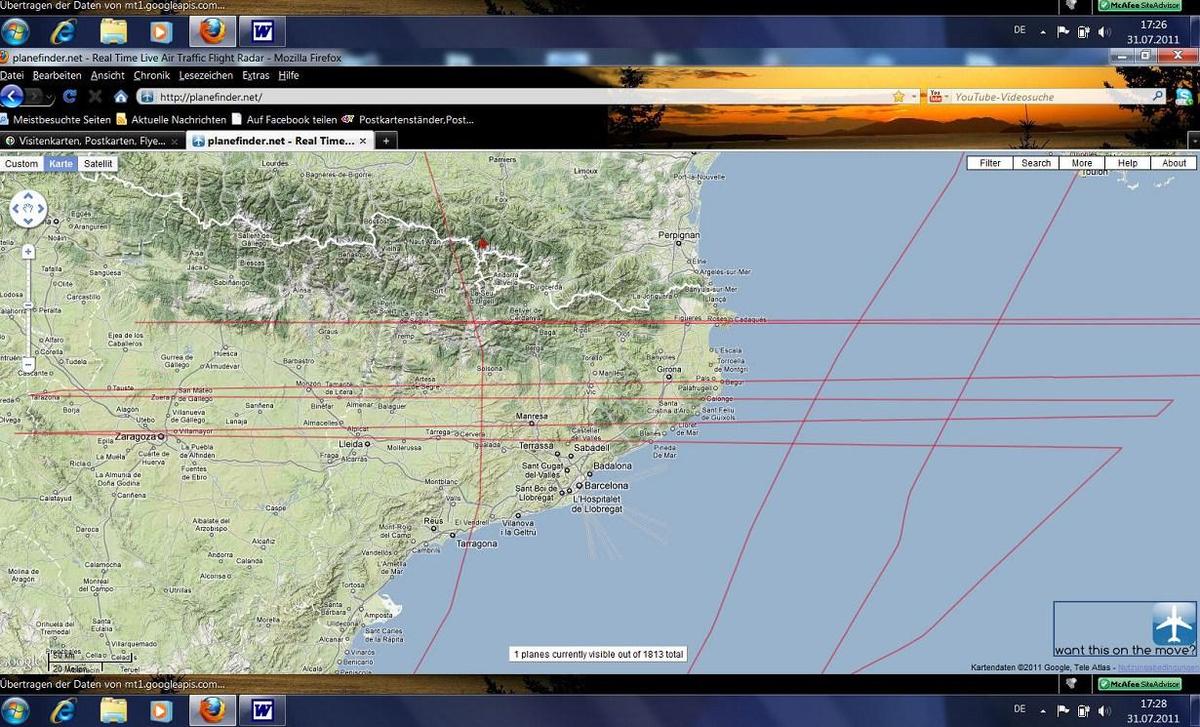This screenshot has width=1200, height=727.
Task: Open Internet Explorer in the 17:26 taskbar
Action: 64,32
